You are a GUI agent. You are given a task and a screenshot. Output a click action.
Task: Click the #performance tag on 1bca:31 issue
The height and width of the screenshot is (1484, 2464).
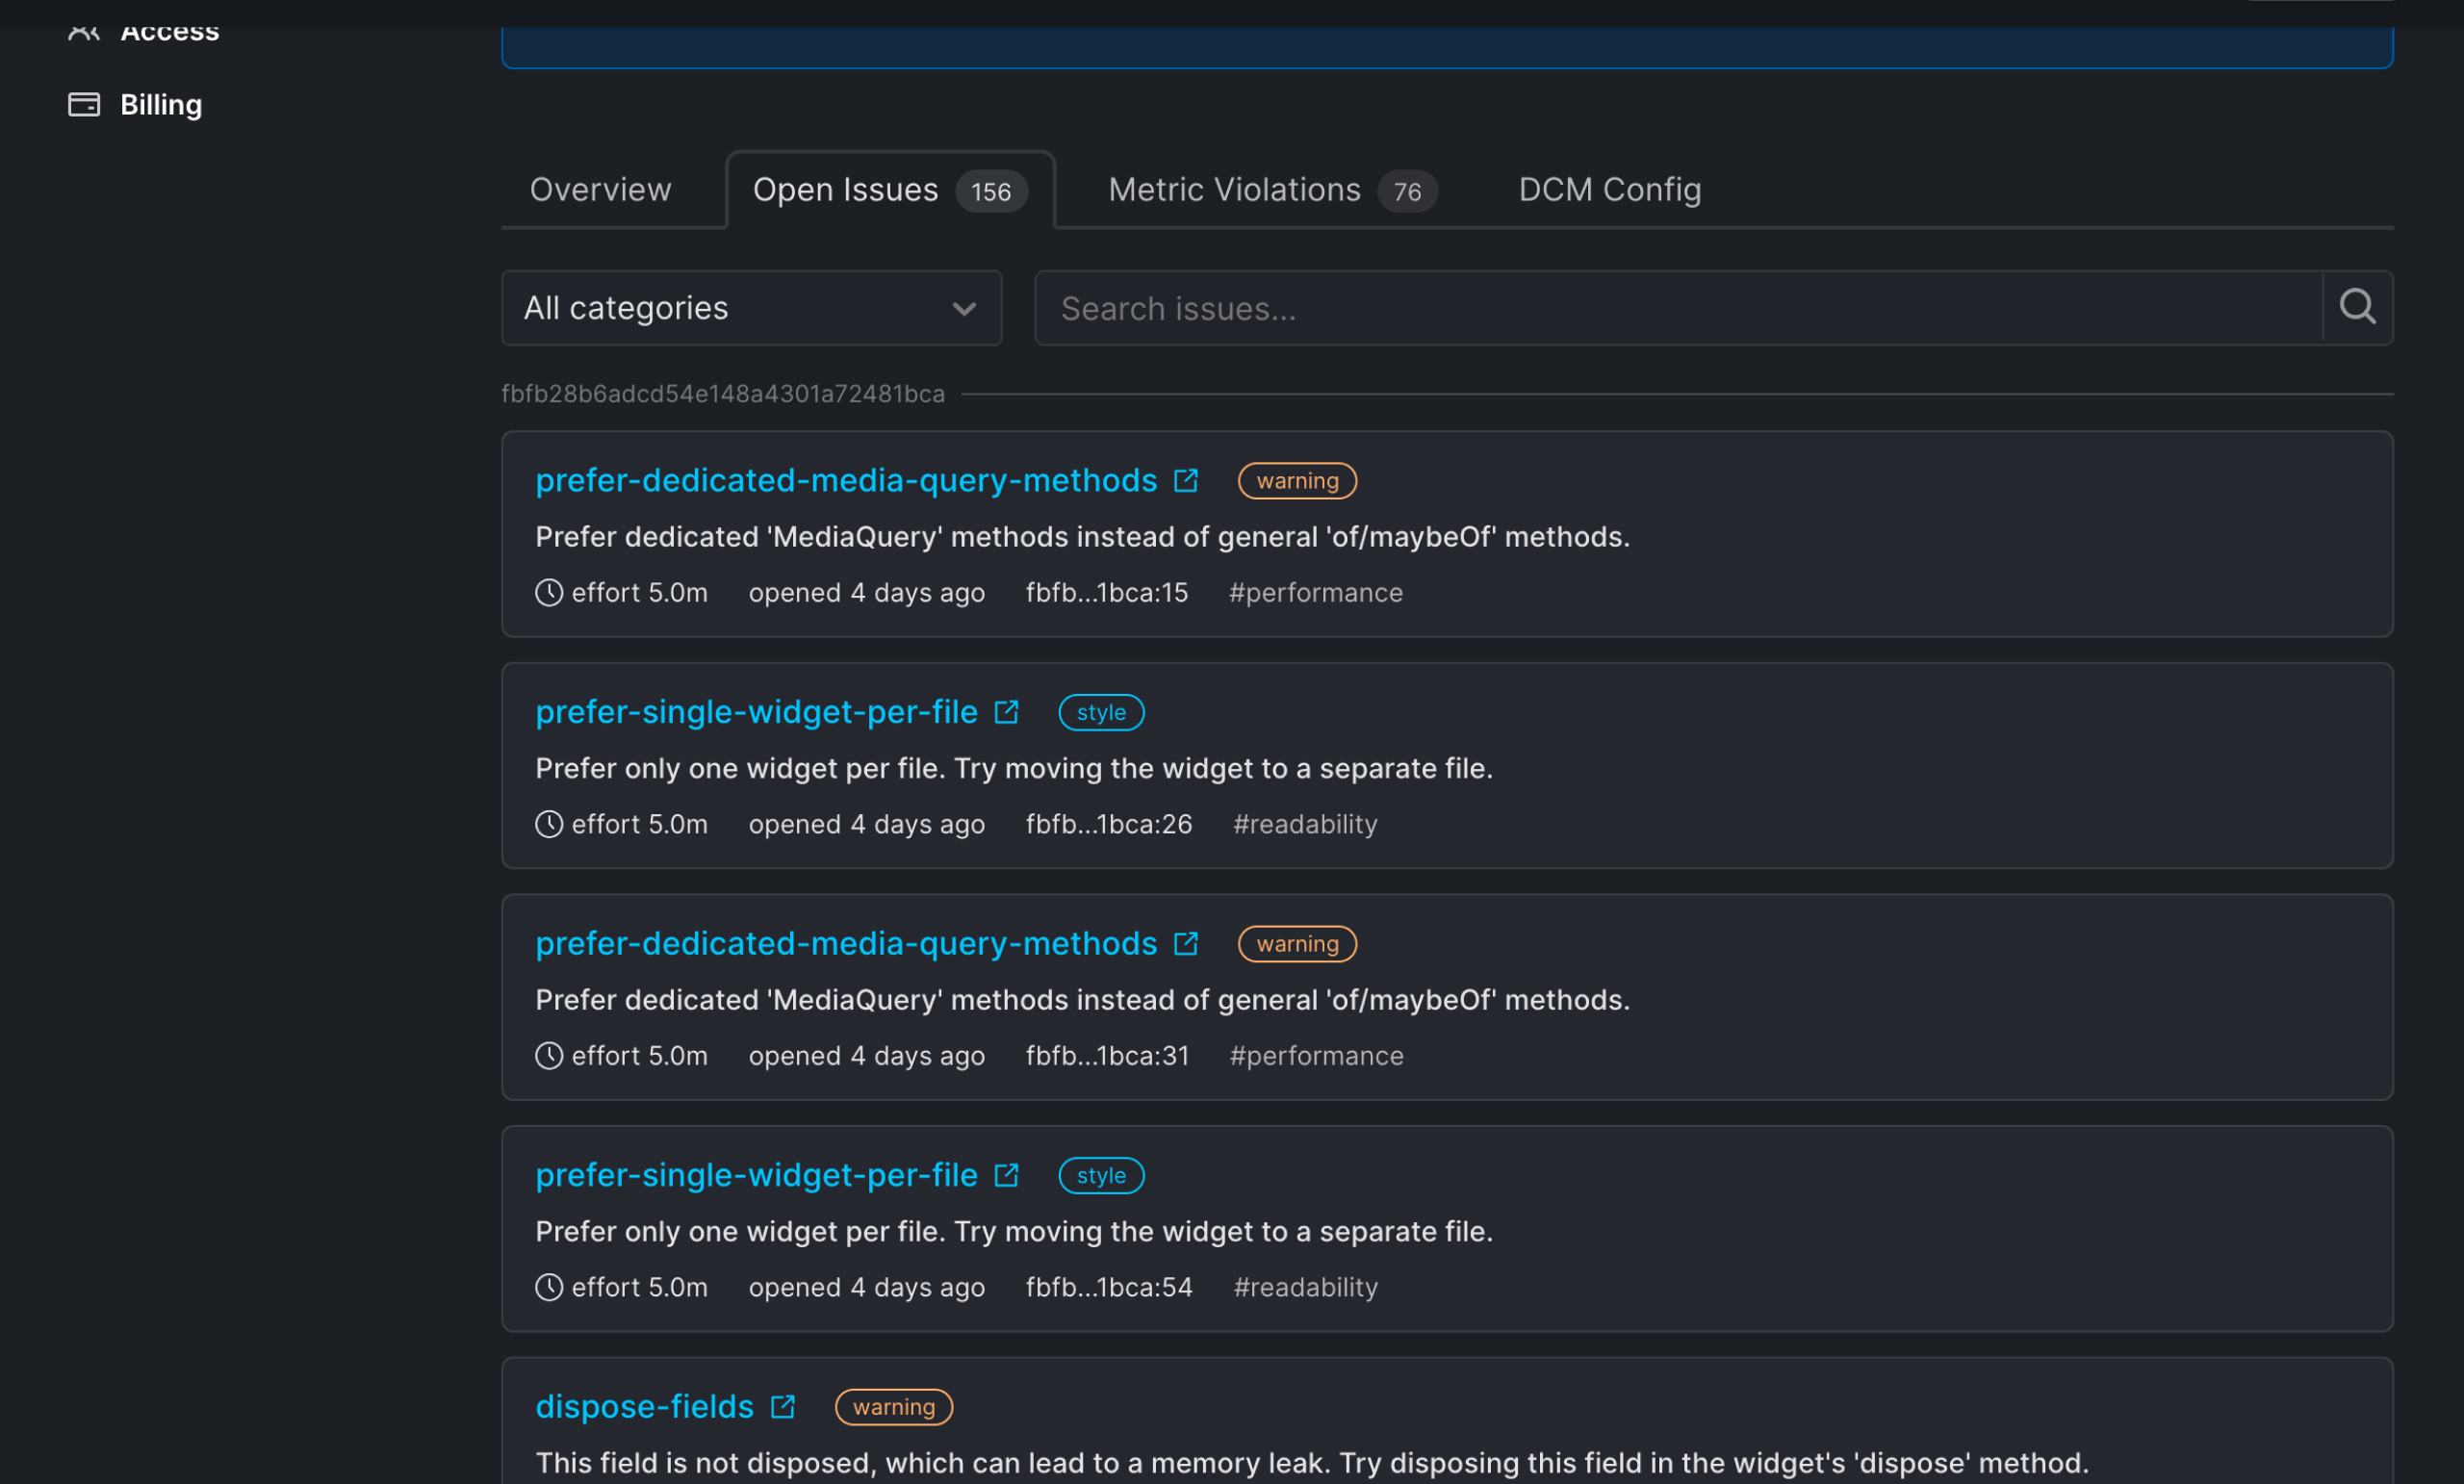[x=1316, y=1056]
